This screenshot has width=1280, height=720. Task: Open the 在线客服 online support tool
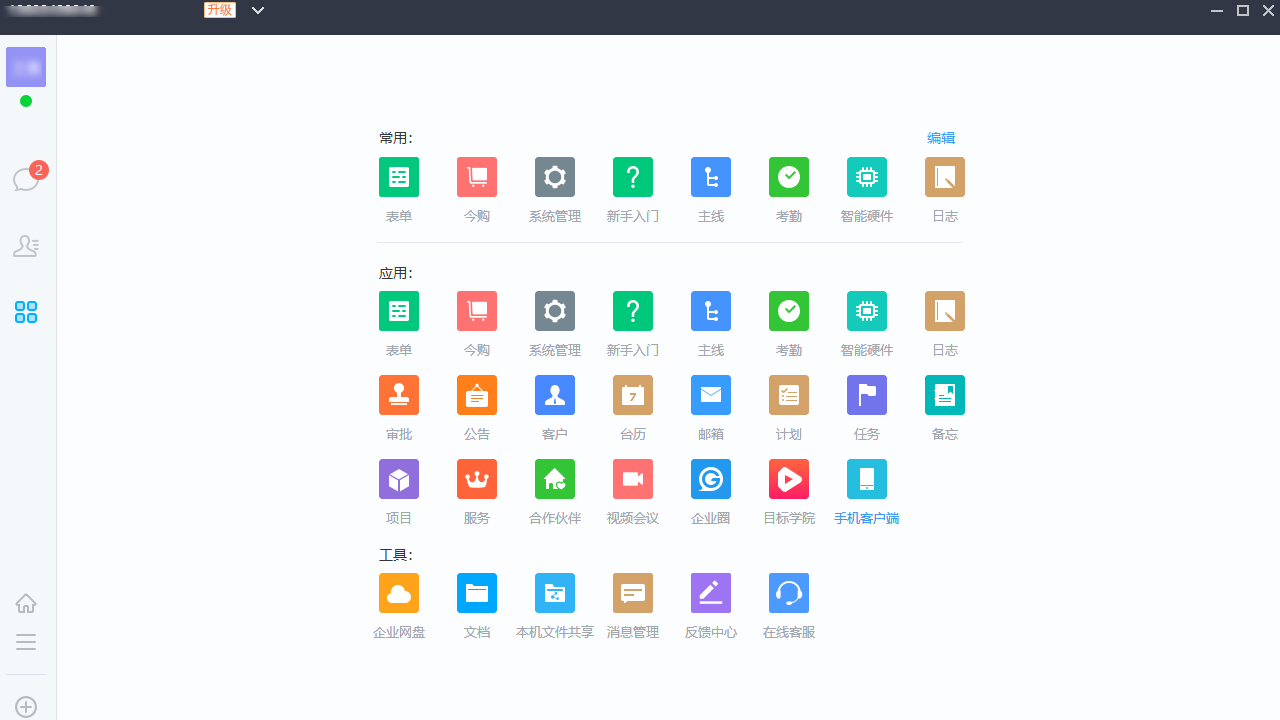click(x=788, y=593)
